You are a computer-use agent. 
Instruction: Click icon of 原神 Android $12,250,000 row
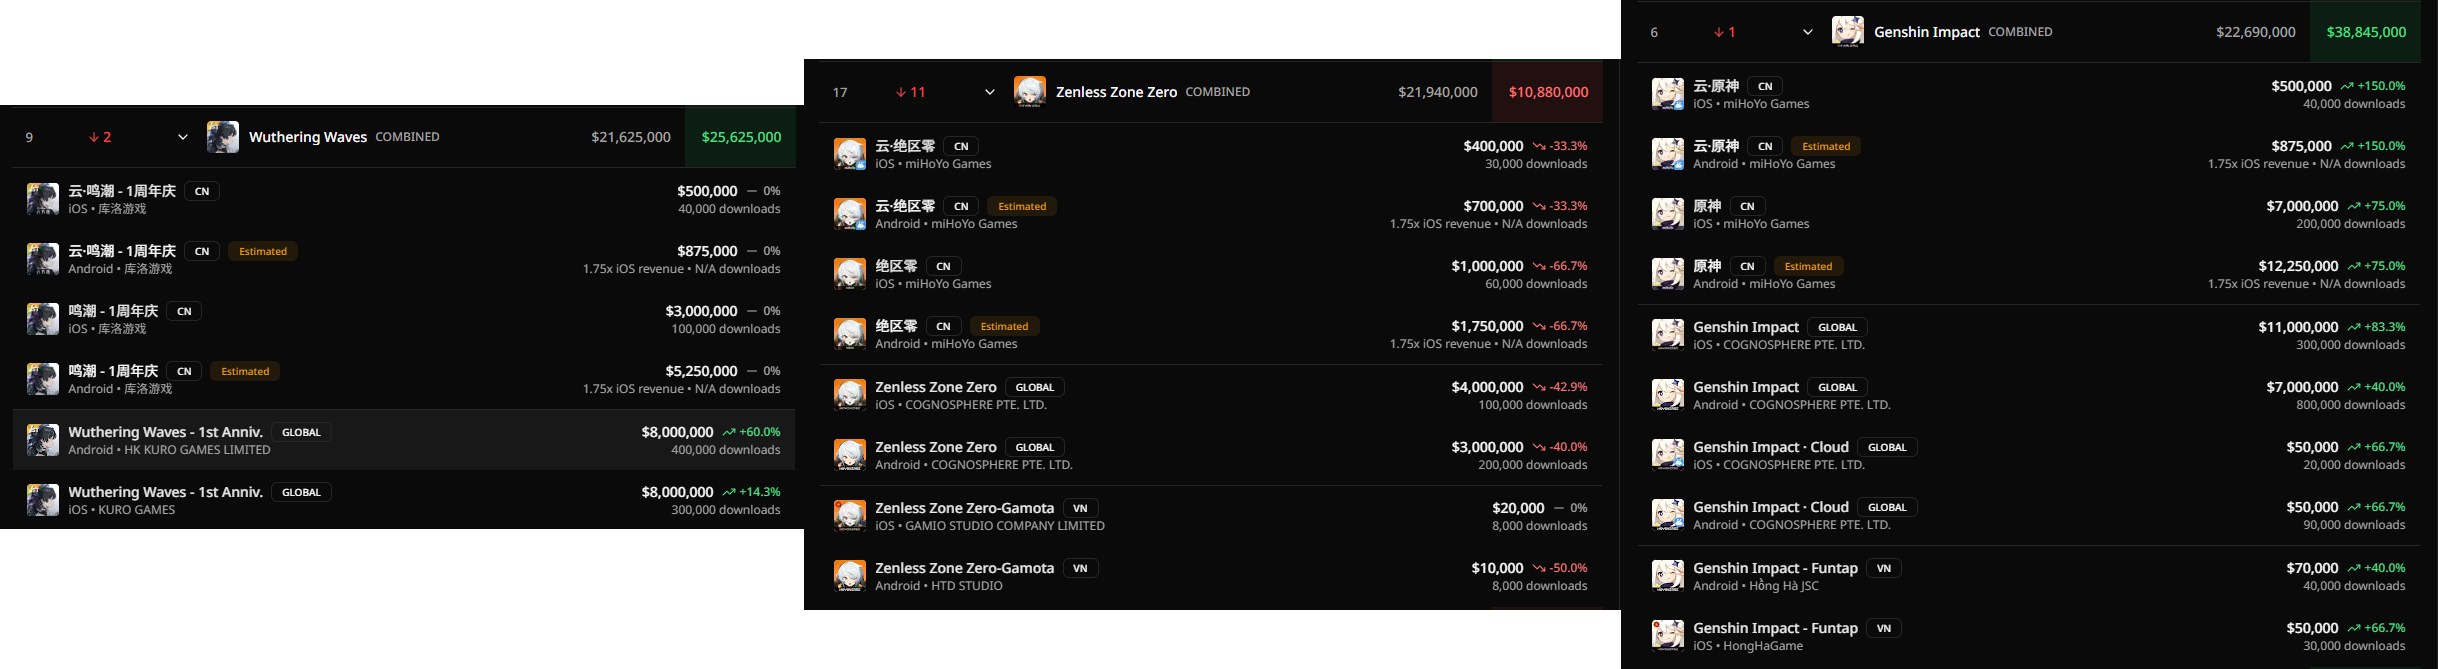1668,274
